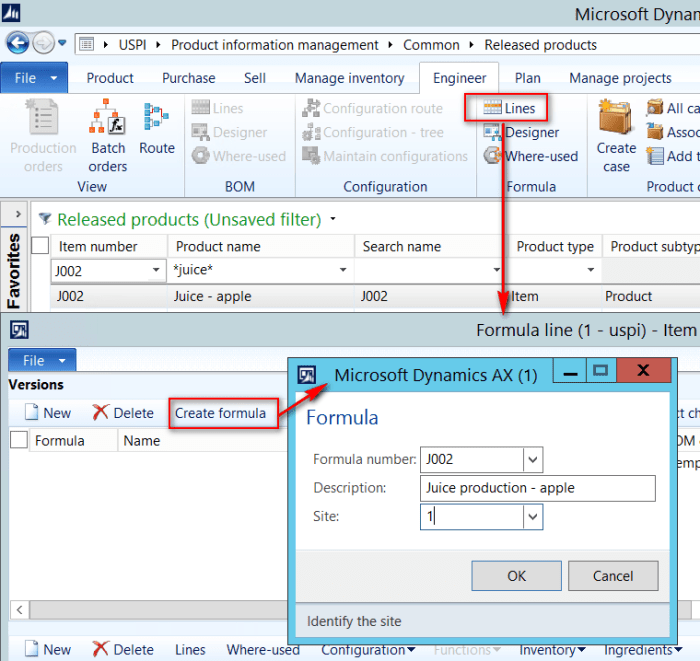This screenshot has height=661, width=700.
Task: Click the BOM Lines item
Action: pyautogui.click(x=217, y=108)
